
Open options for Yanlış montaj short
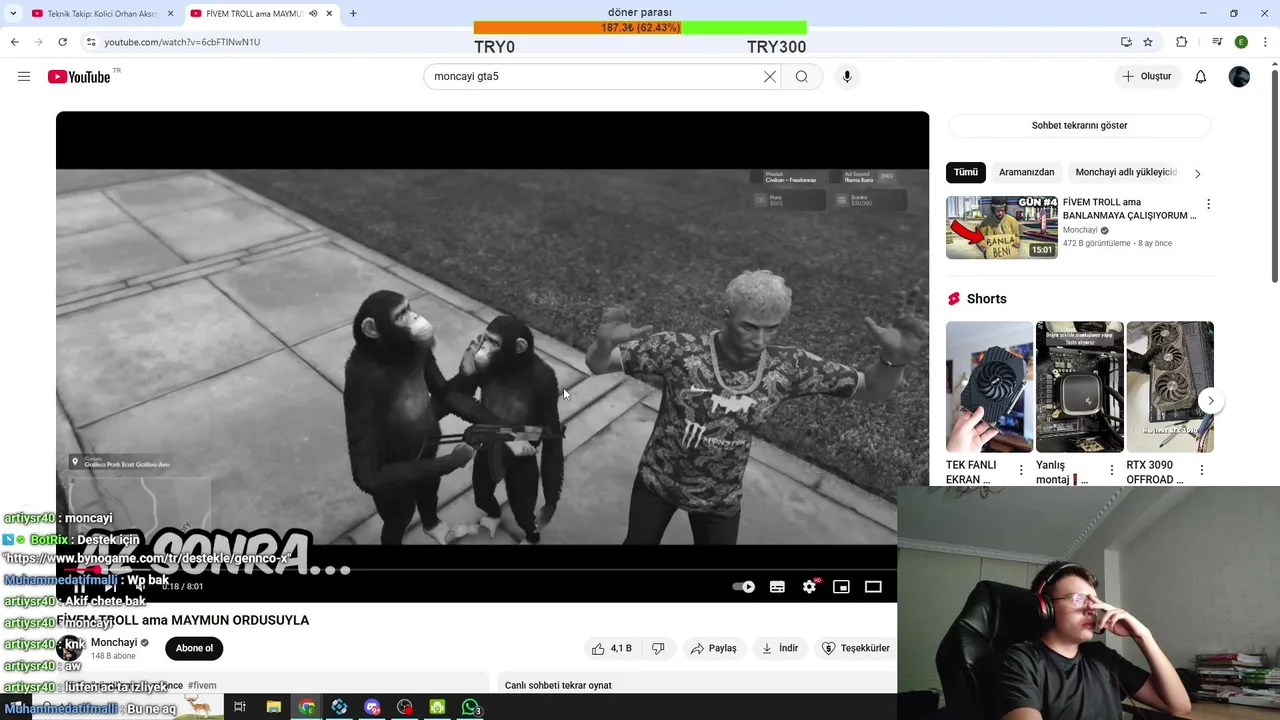pos(1111,470)
